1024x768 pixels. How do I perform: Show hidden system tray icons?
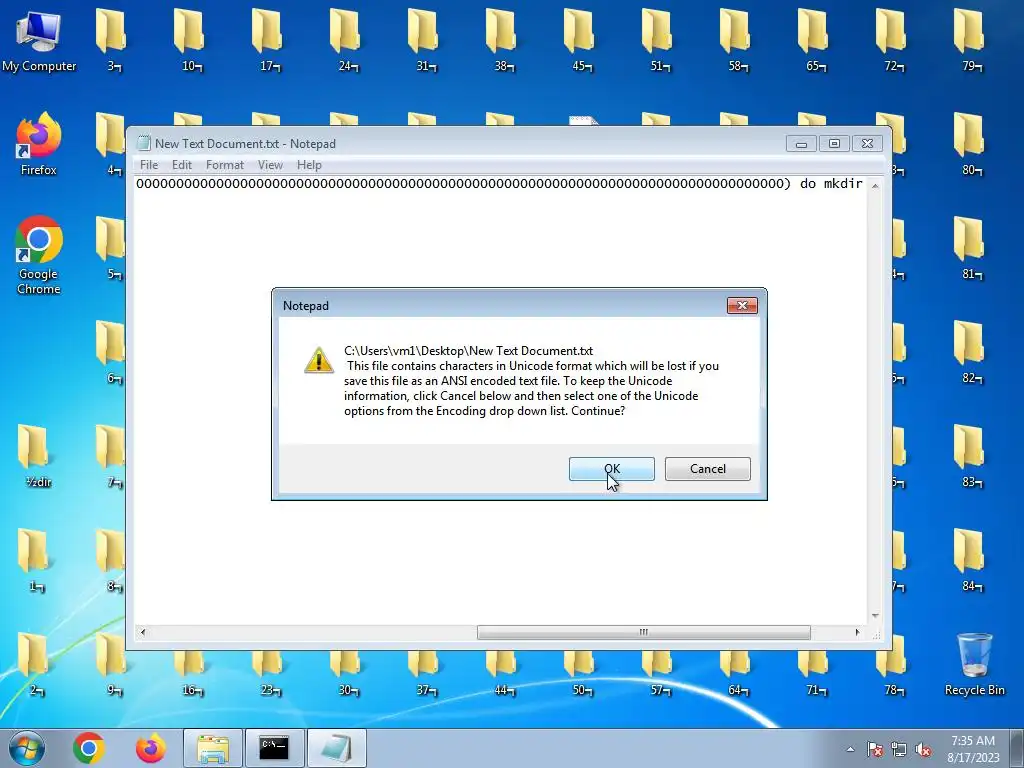(850, 749)
